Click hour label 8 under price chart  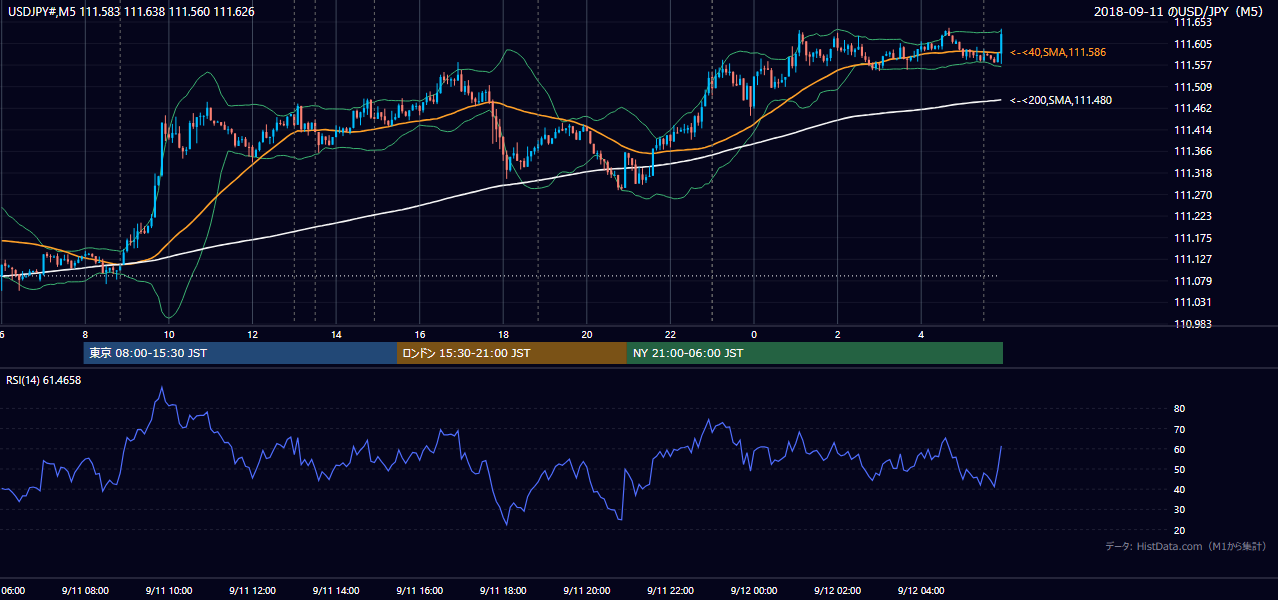tap(86, 335)
